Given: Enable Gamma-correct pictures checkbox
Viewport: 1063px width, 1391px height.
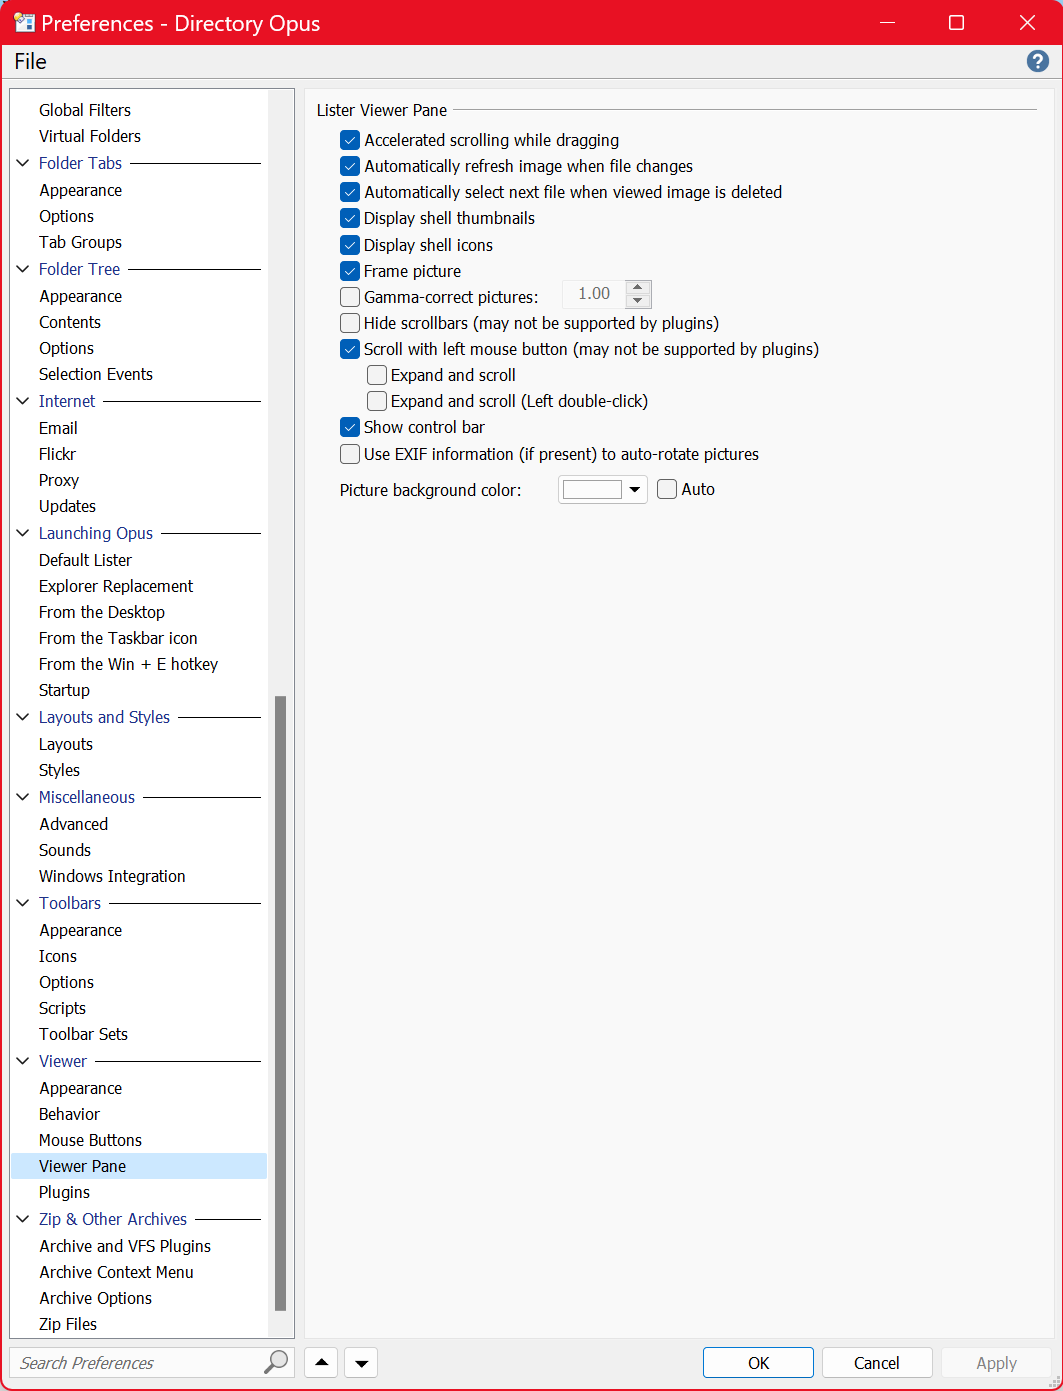Looking at the screenshot, I should pos(350,297).
